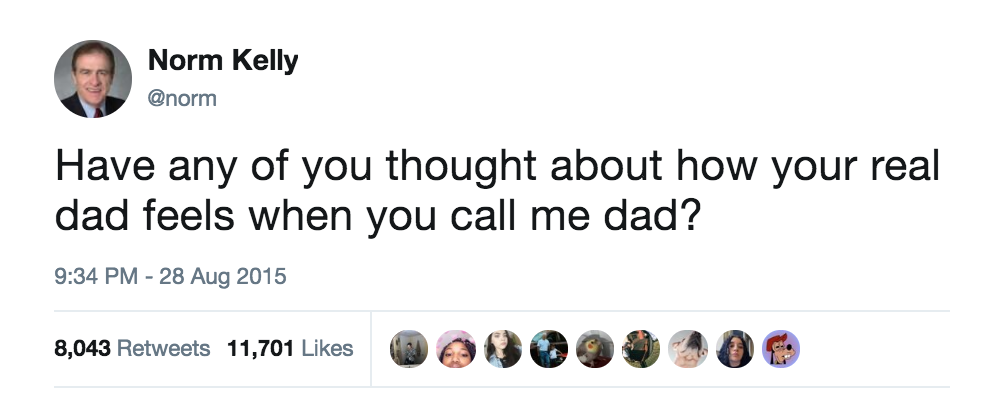1006x396 pixels.
Task: Click "28 Aug 2015" date text
Action: (x=223, y=276)
